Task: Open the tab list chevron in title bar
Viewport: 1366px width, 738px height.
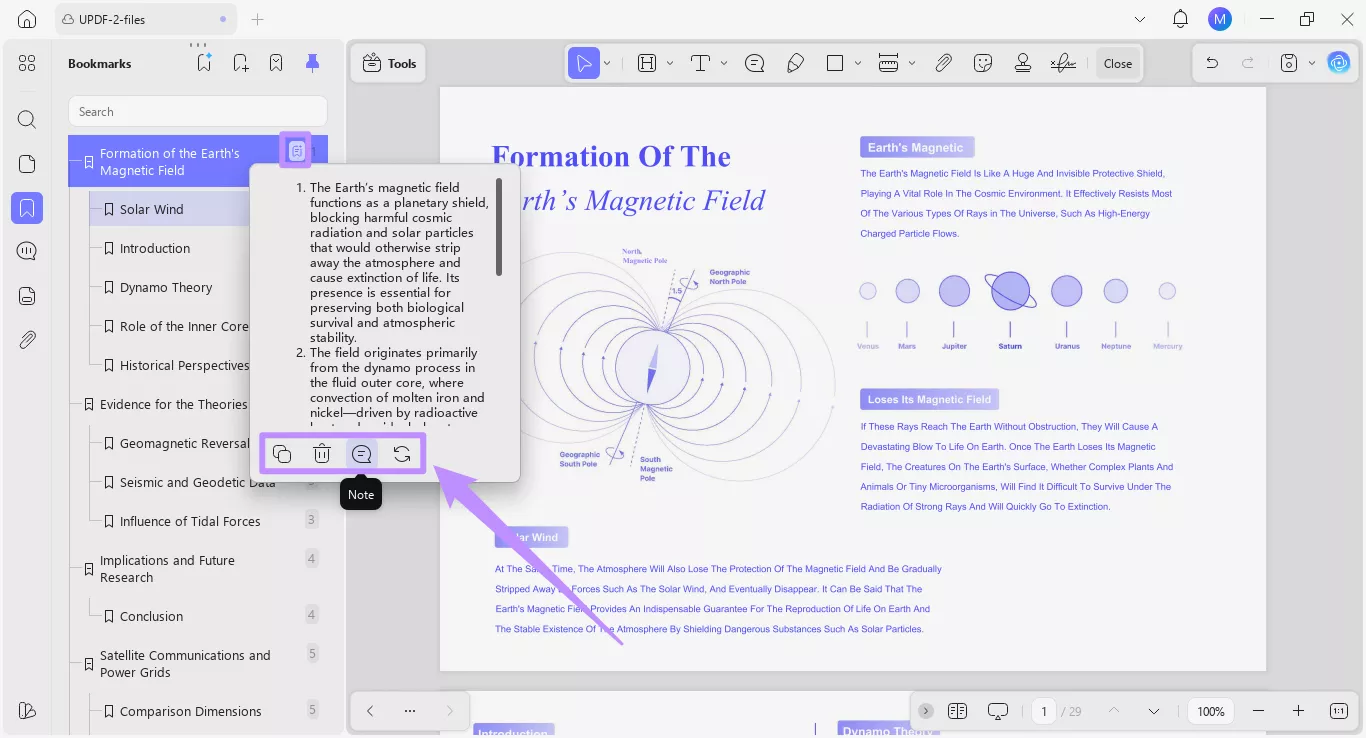Action: [1140, 19]
